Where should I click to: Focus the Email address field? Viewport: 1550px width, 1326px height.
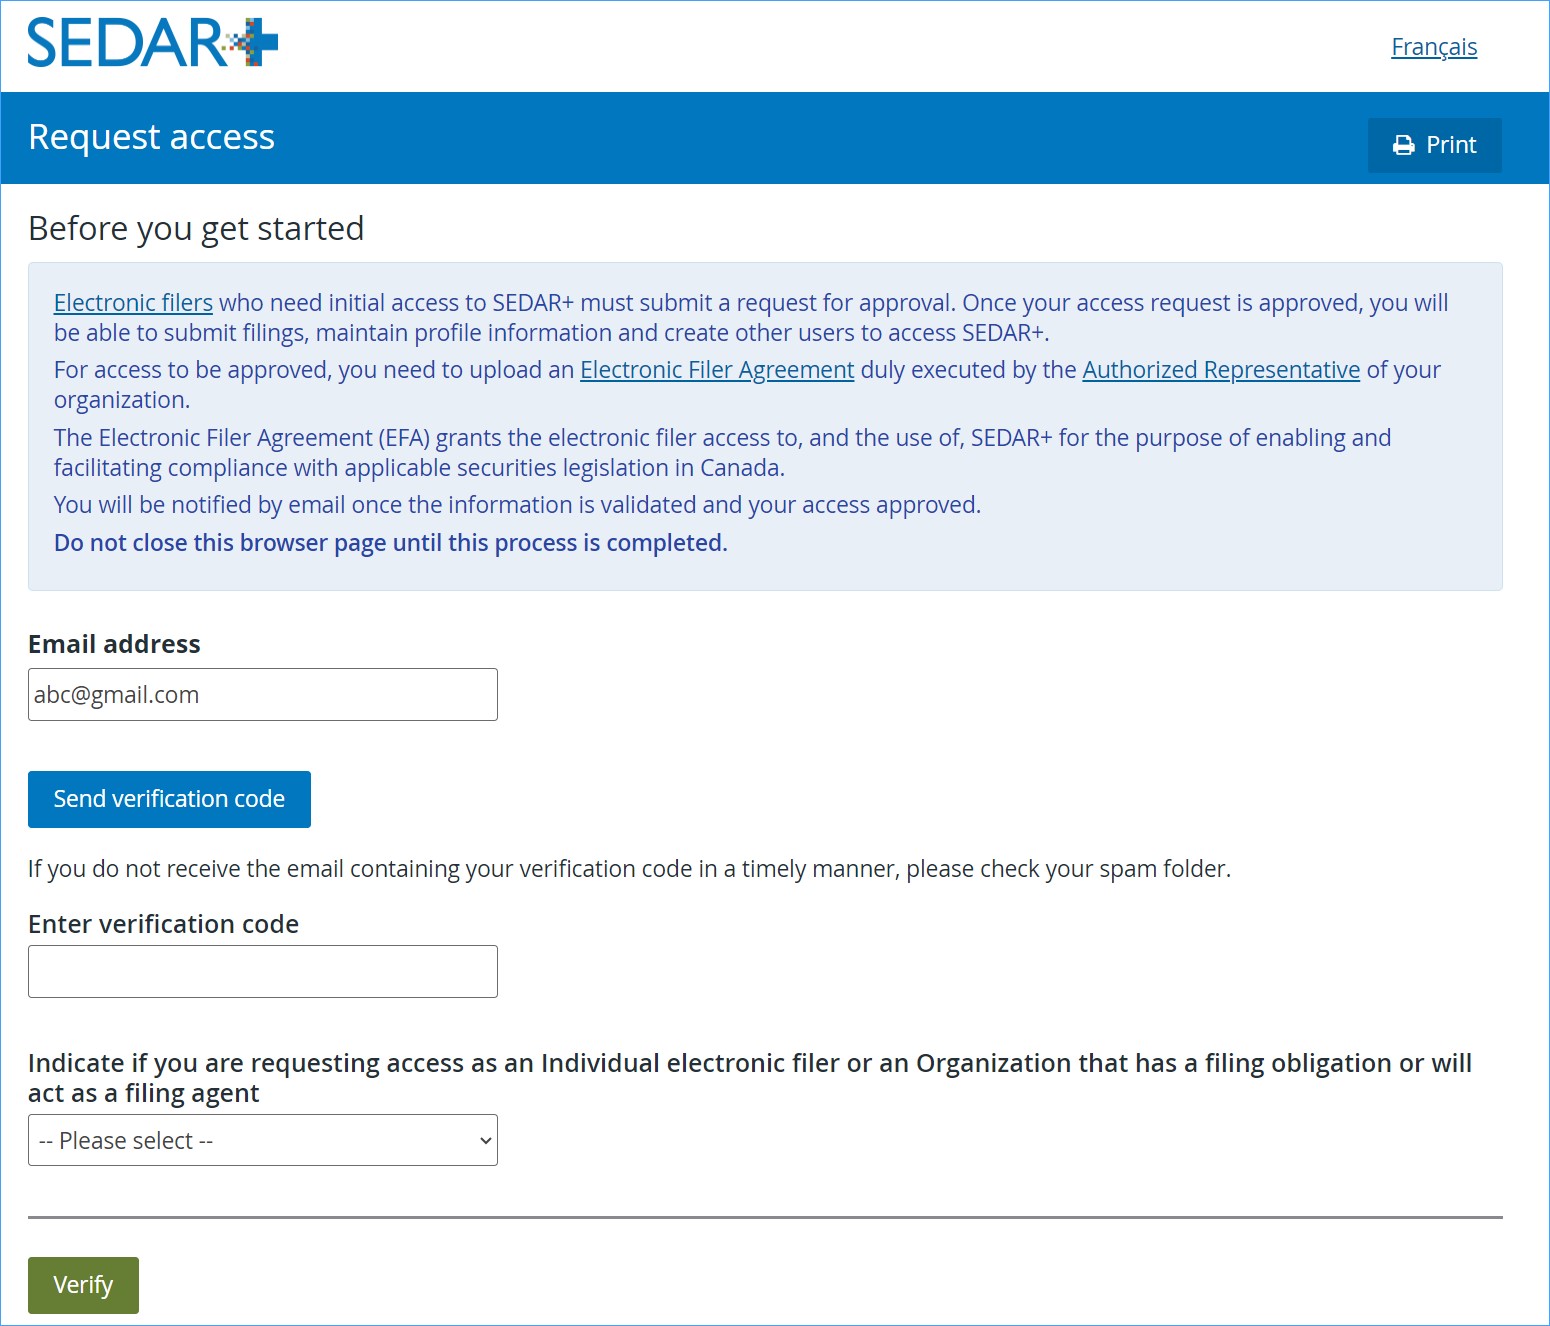tap(263, 694)
